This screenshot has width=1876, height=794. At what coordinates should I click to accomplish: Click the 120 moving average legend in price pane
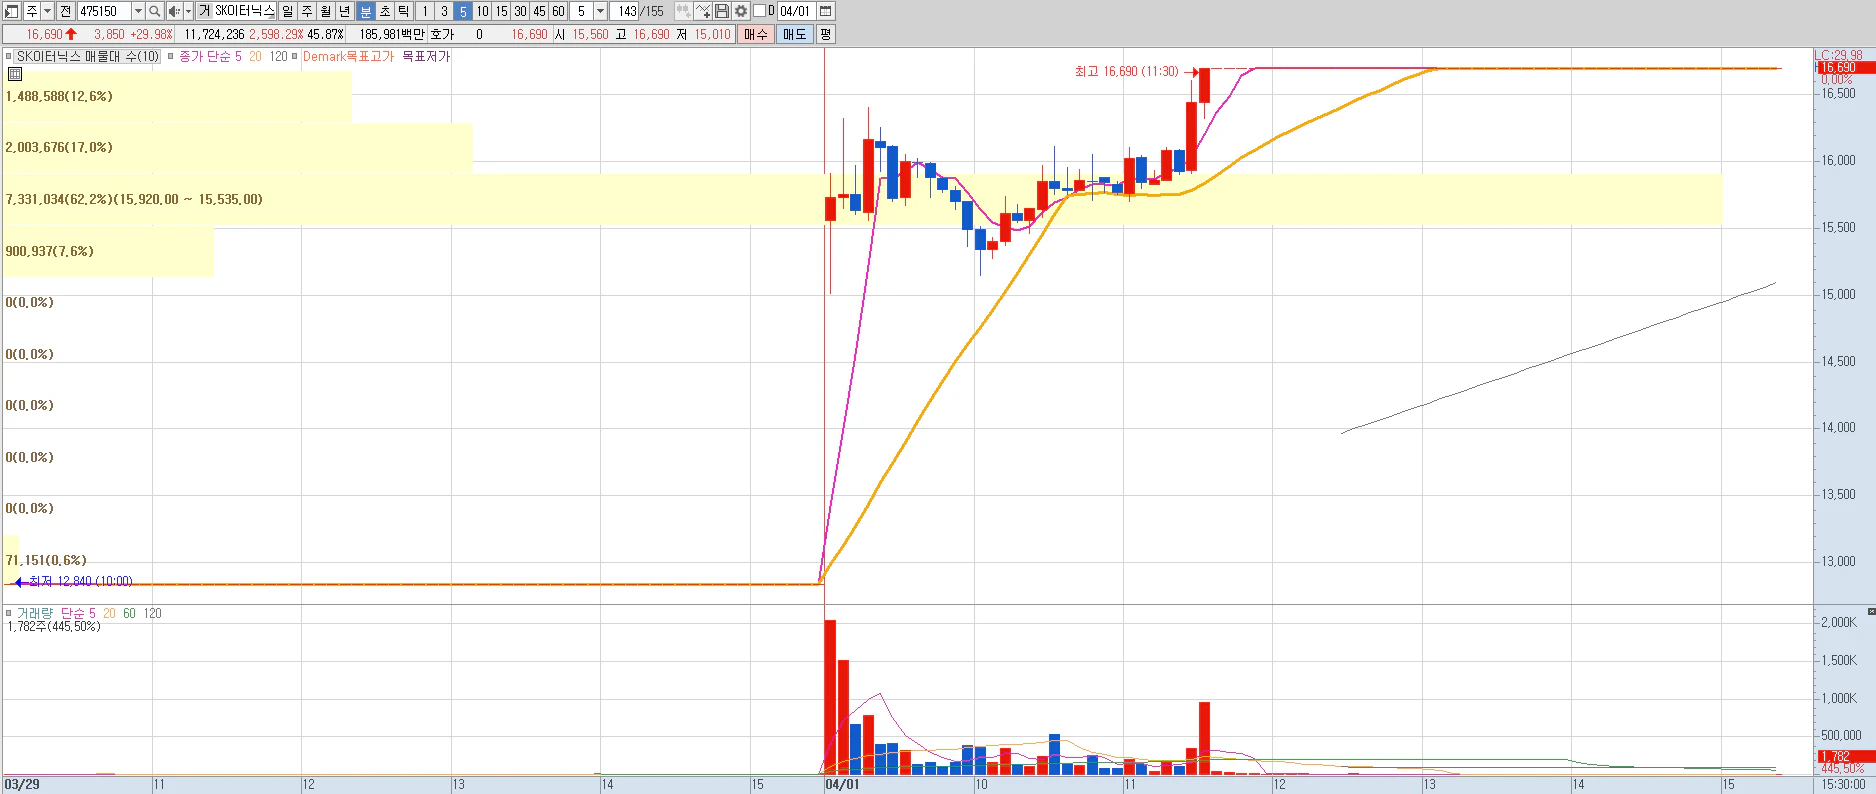278,57
